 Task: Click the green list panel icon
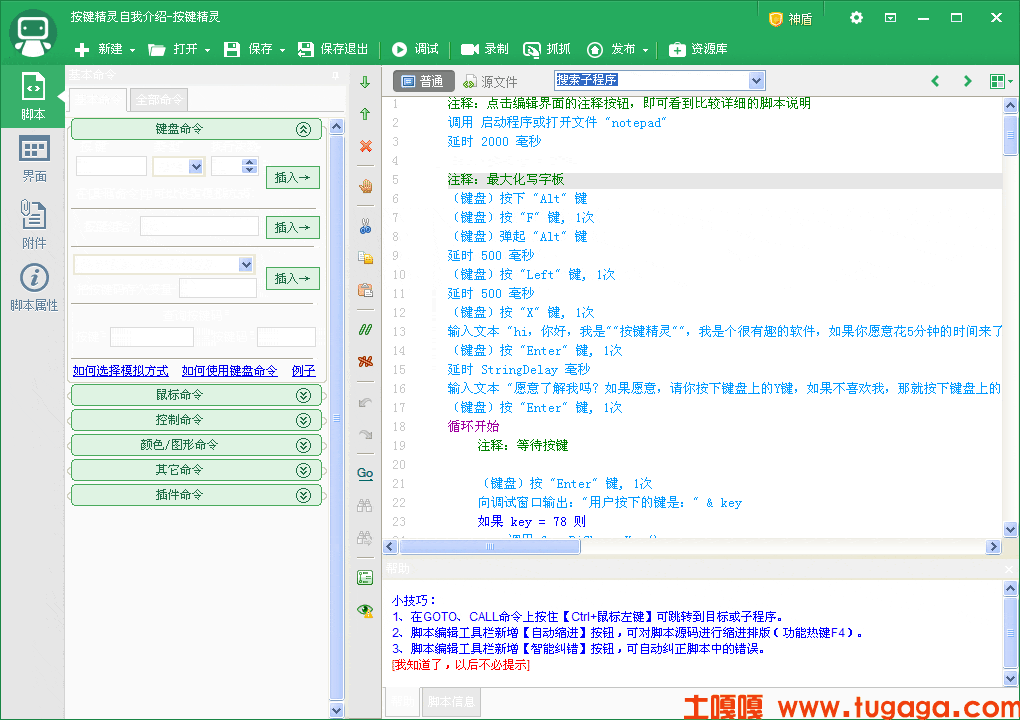coord(365,578)
